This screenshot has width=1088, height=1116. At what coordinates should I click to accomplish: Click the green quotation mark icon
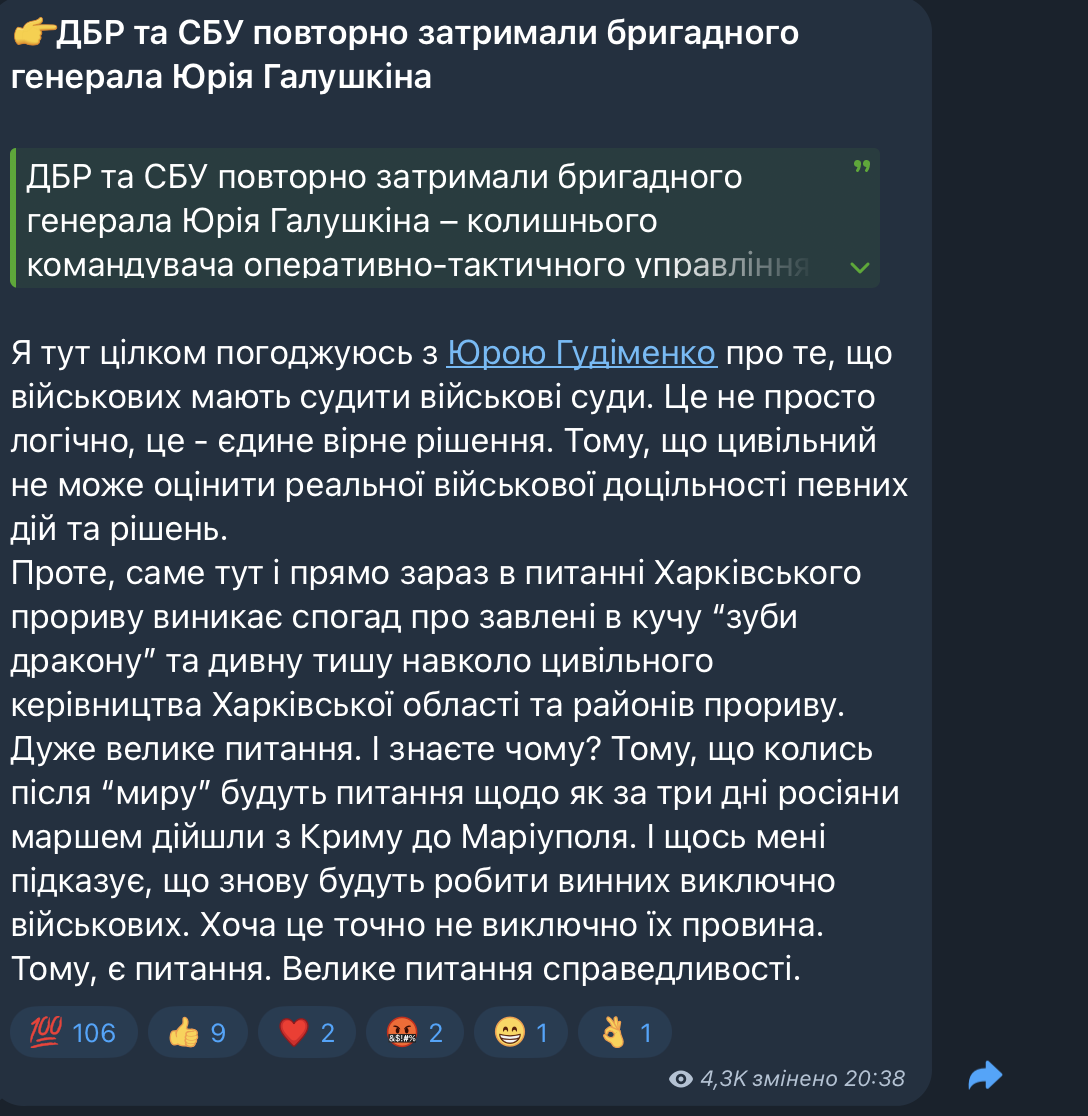pos(862,167)
